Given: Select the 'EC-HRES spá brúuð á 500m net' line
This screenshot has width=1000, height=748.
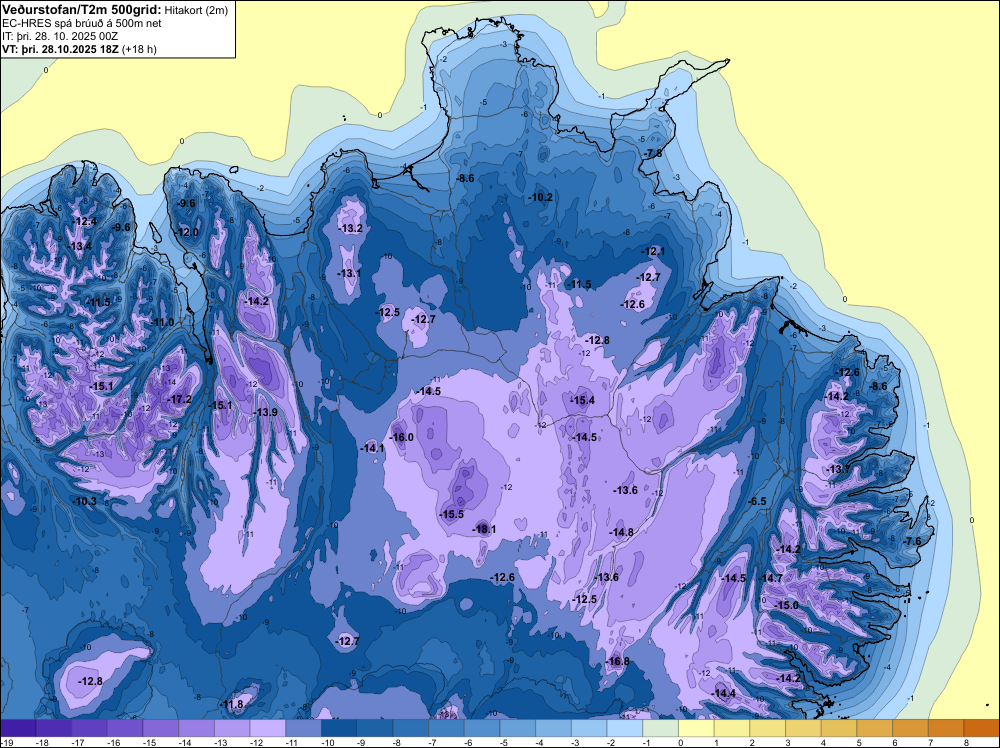Looking at the screenshot, I should point(82,24).
